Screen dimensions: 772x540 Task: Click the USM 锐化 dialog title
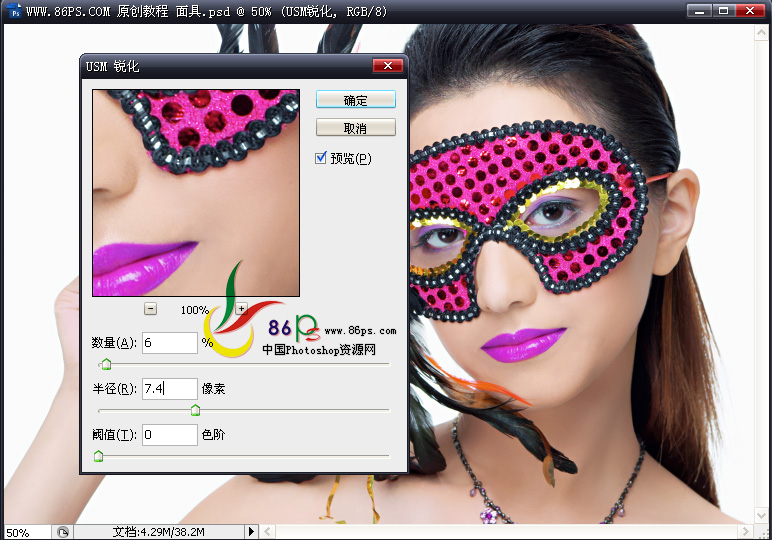coord(112,66)
